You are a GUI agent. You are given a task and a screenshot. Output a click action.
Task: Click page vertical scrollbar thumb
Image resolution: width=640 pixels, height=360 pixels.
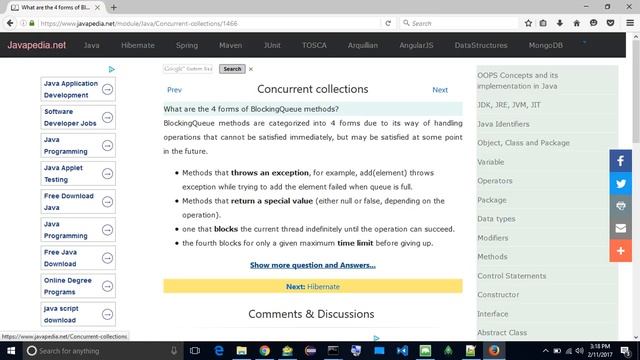point(636,91)
